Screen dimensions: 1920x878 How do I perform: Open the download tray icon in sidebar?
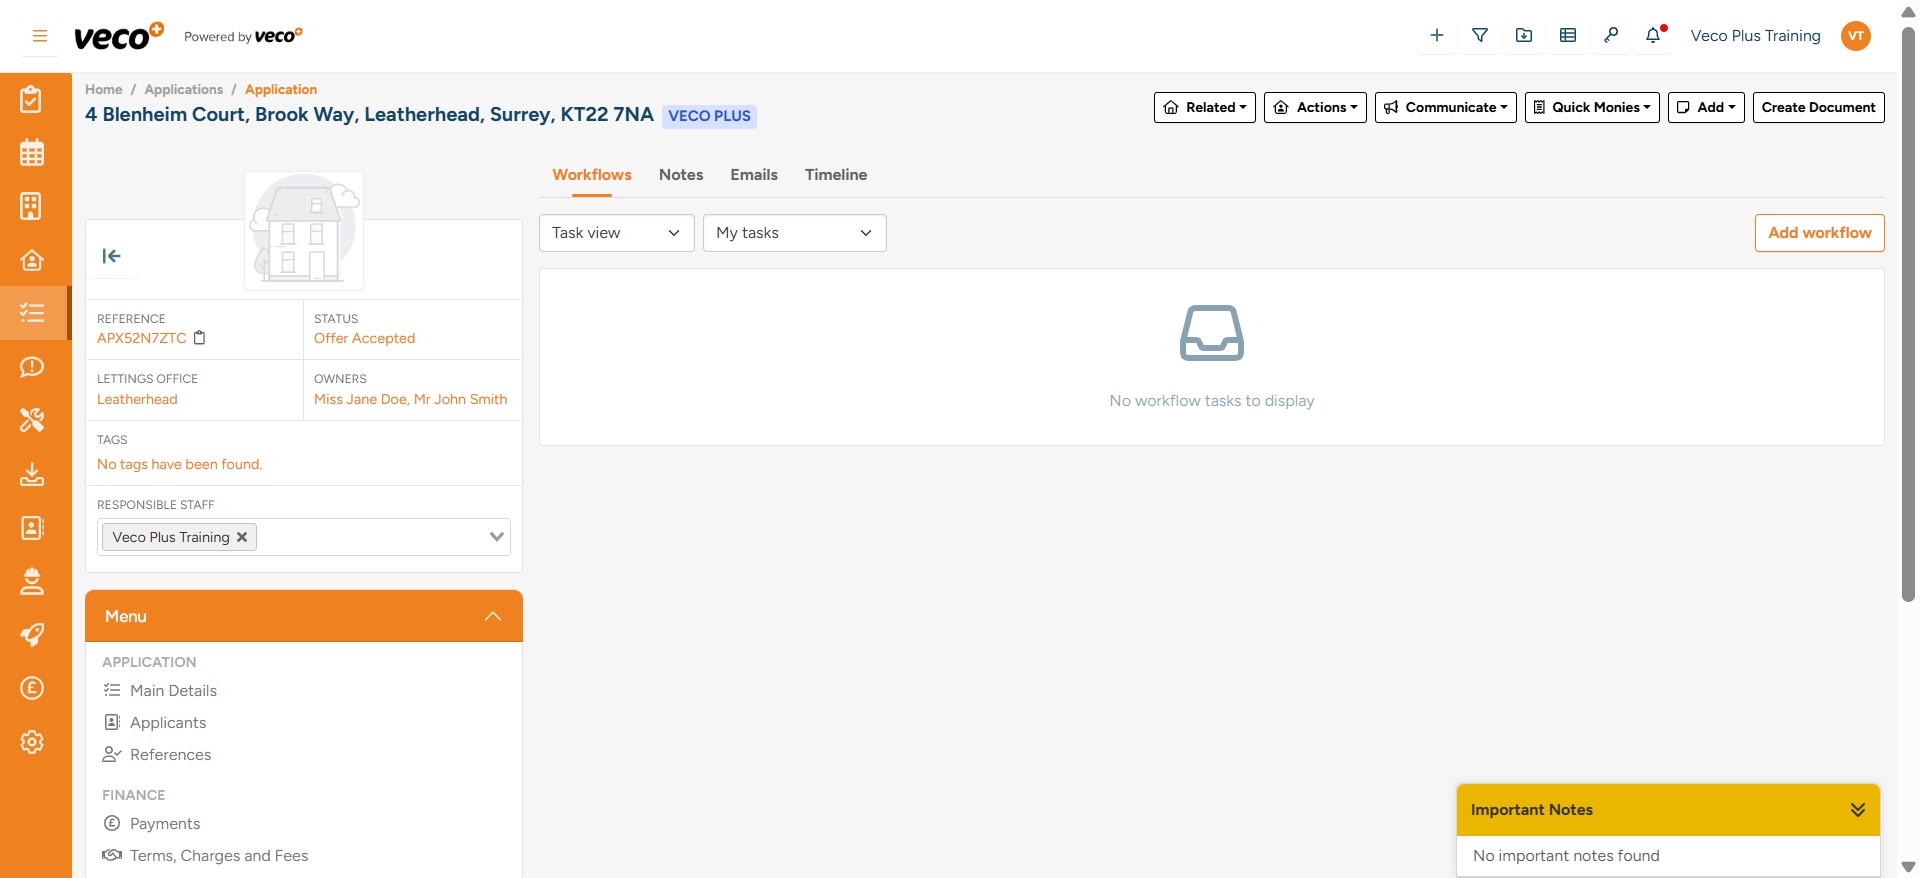pyautogui.click(x=32, y=474)
